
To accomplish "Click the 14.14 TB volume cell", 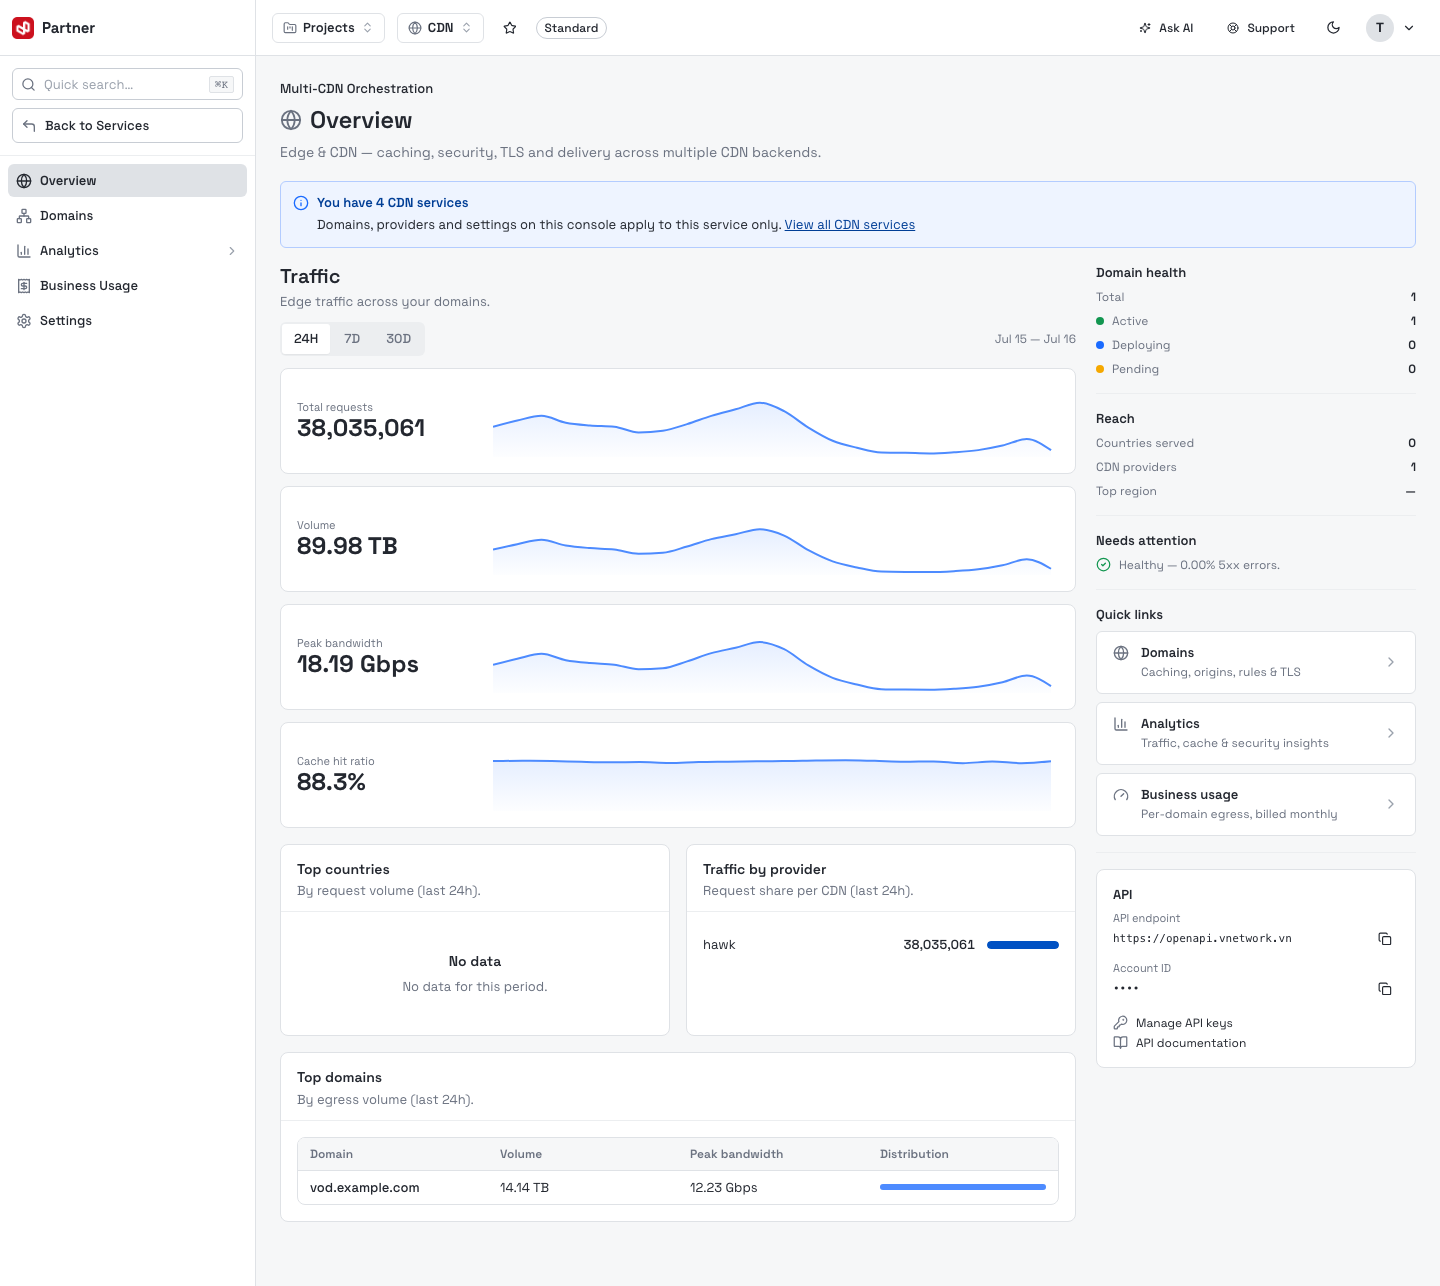I will click(524, 1188).
